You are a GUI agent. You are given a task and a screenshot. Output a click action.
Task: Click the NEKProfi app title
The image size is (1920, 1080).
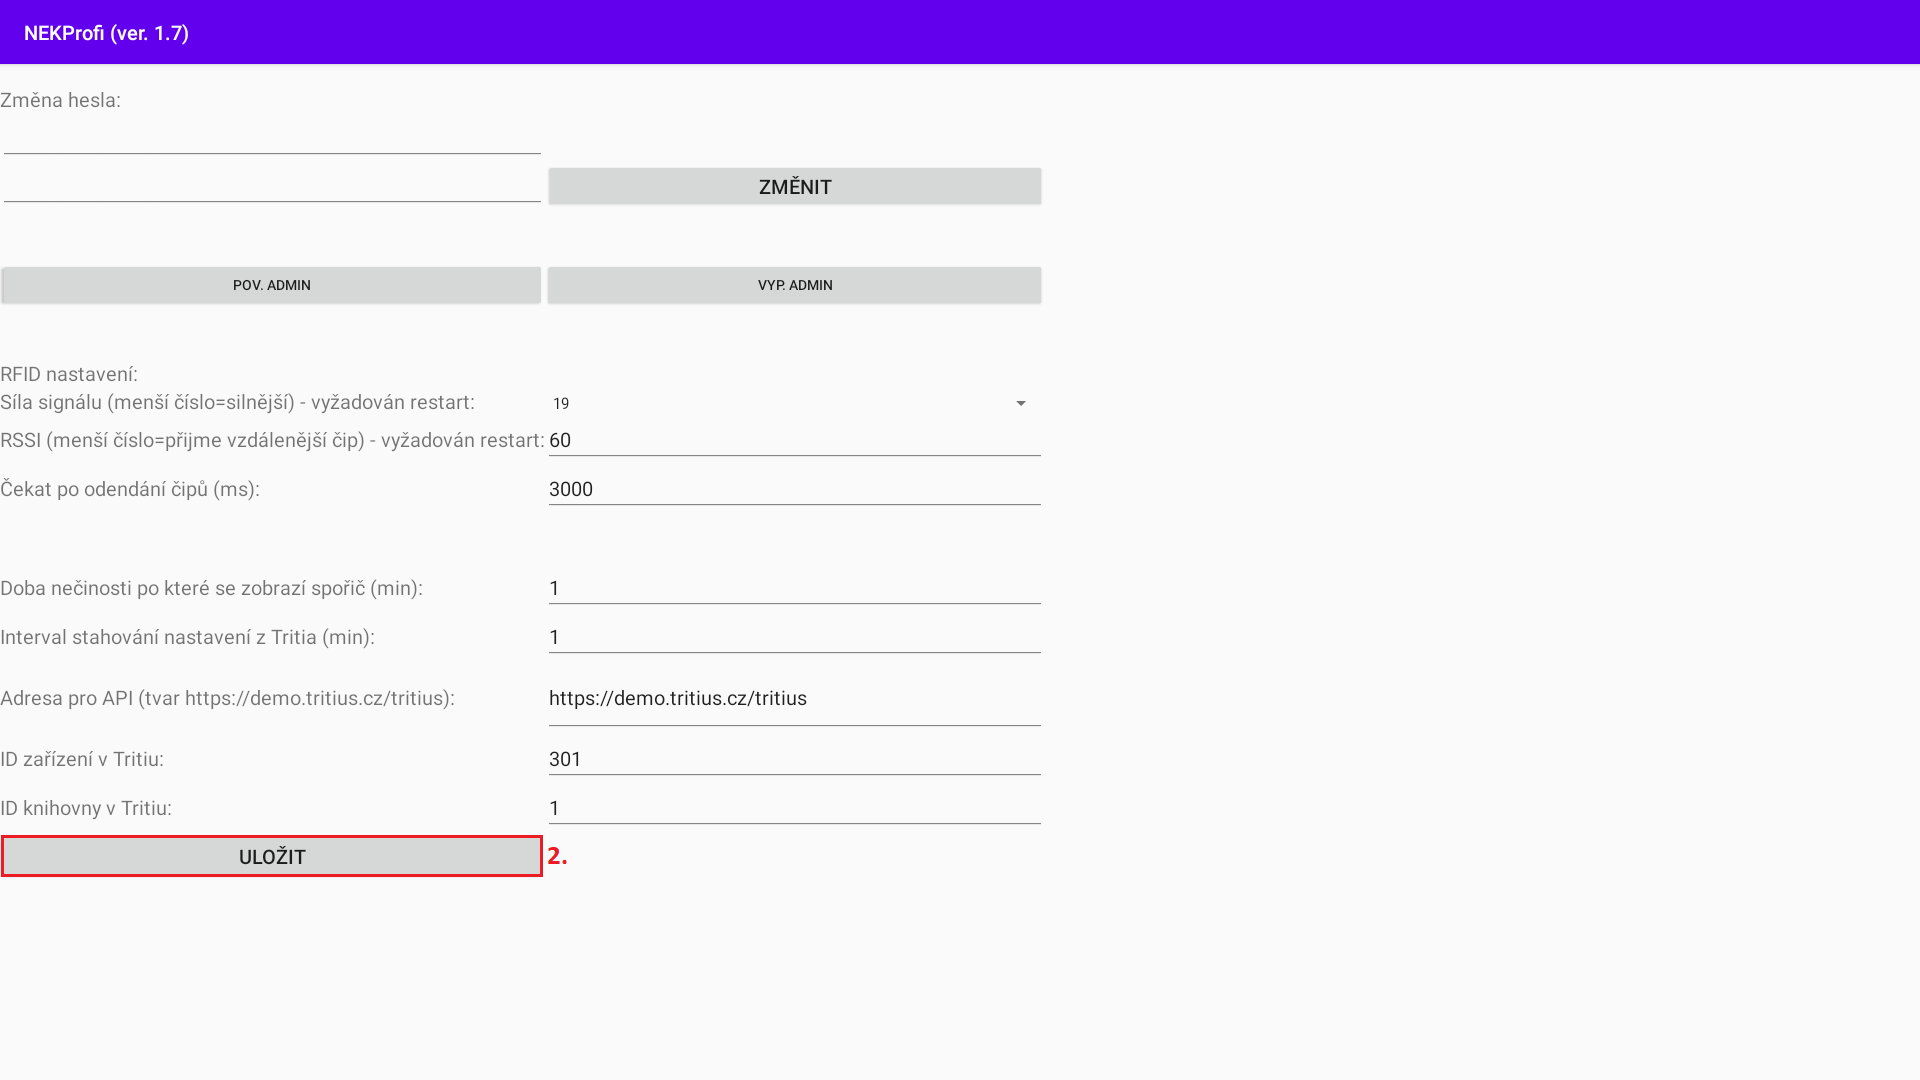[x=106, y=33]
